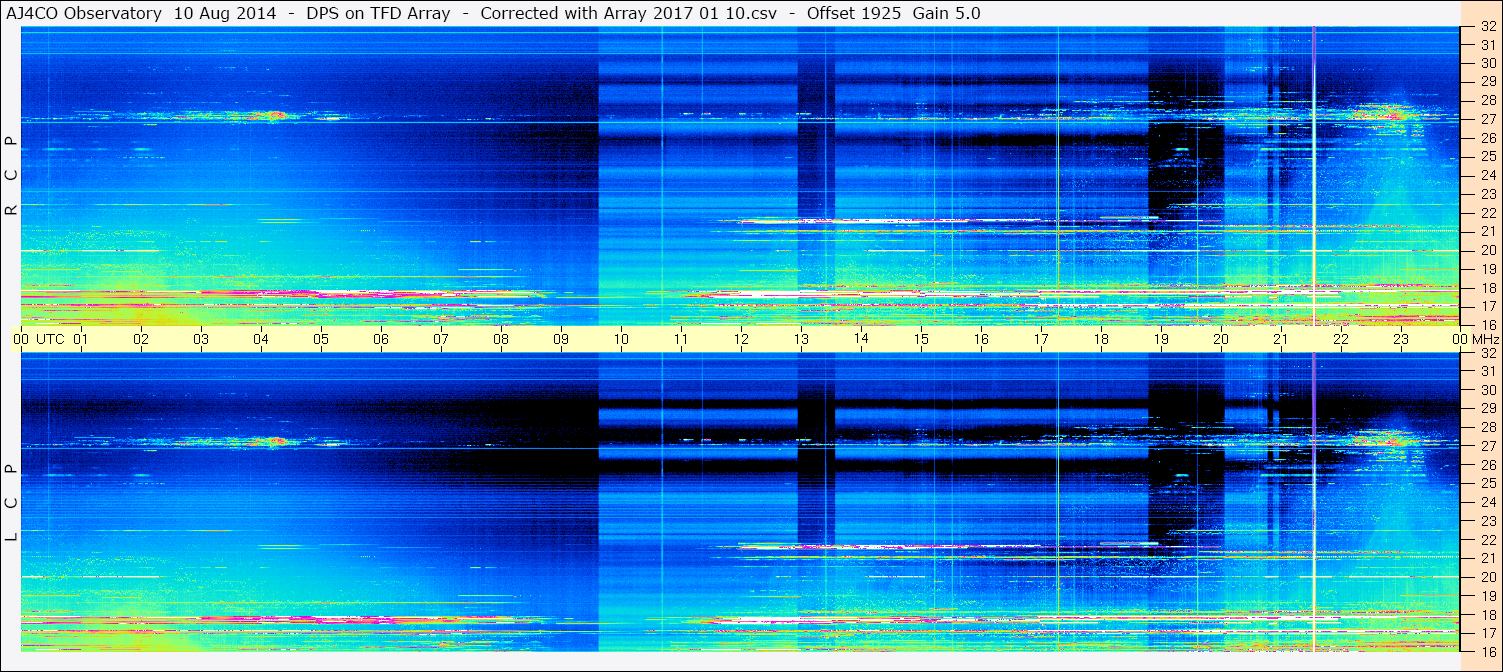Screen dimensions: 1503x672
Task: Click the 22 MHz label on the LCP frequency scale
Action: coord(1487,540)
